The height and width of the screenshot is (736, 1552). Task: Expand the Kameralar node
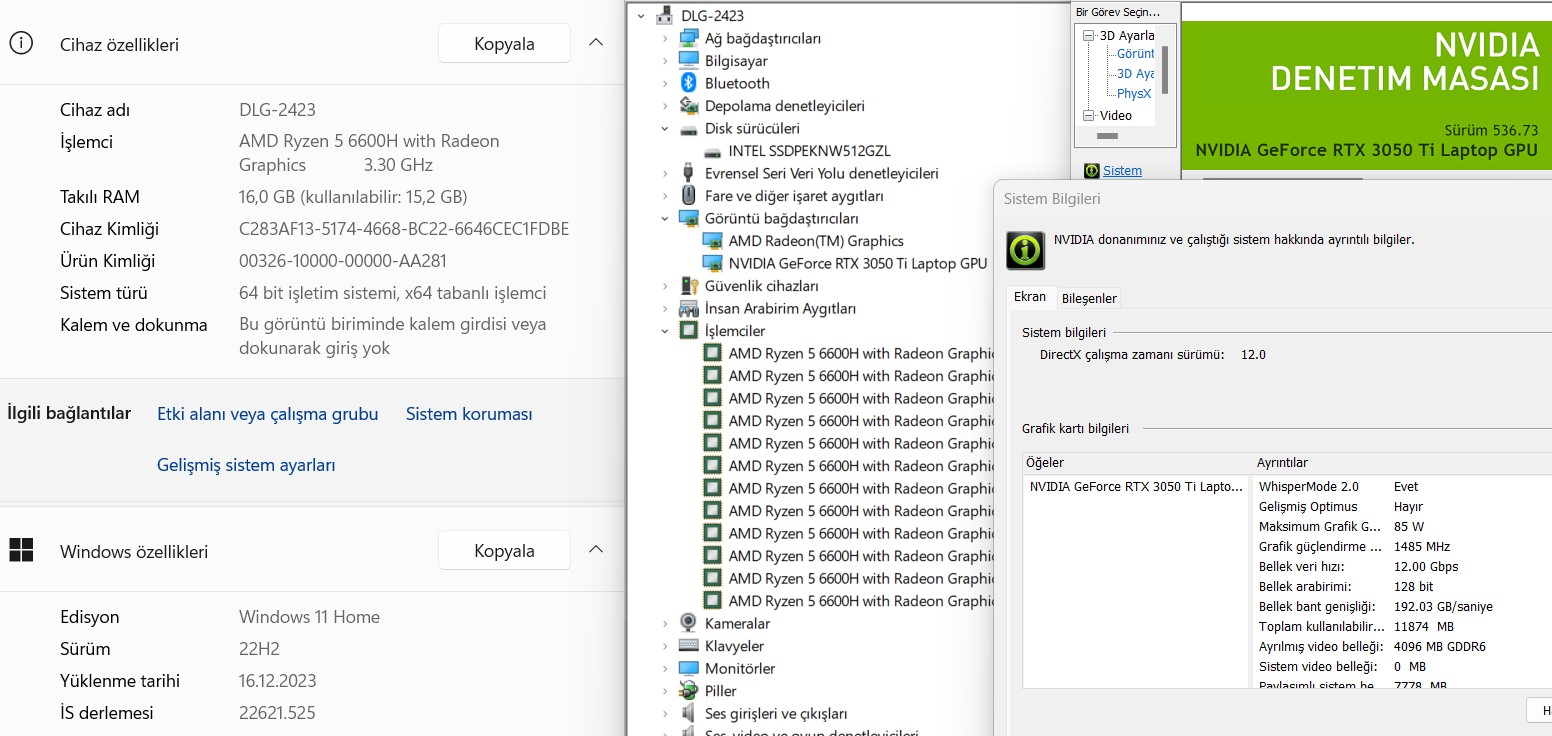tap(665, 623)
